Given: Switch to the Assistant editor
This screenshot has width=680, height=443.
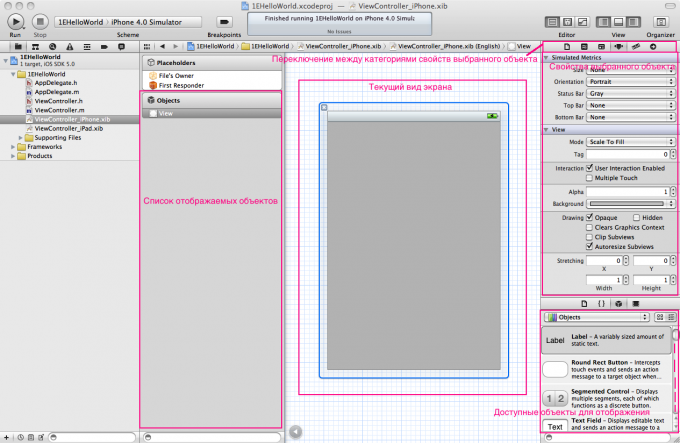Looking at the screenshot, I should (x=567, y=22).
